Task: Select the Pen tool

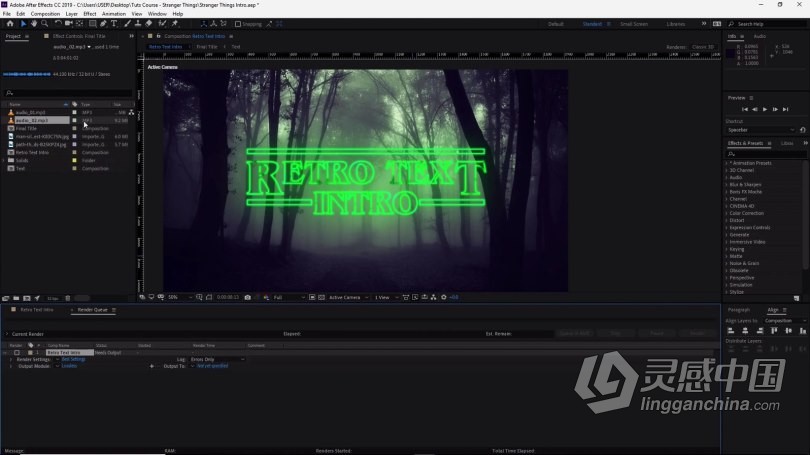Action: (x=103, y=23)
